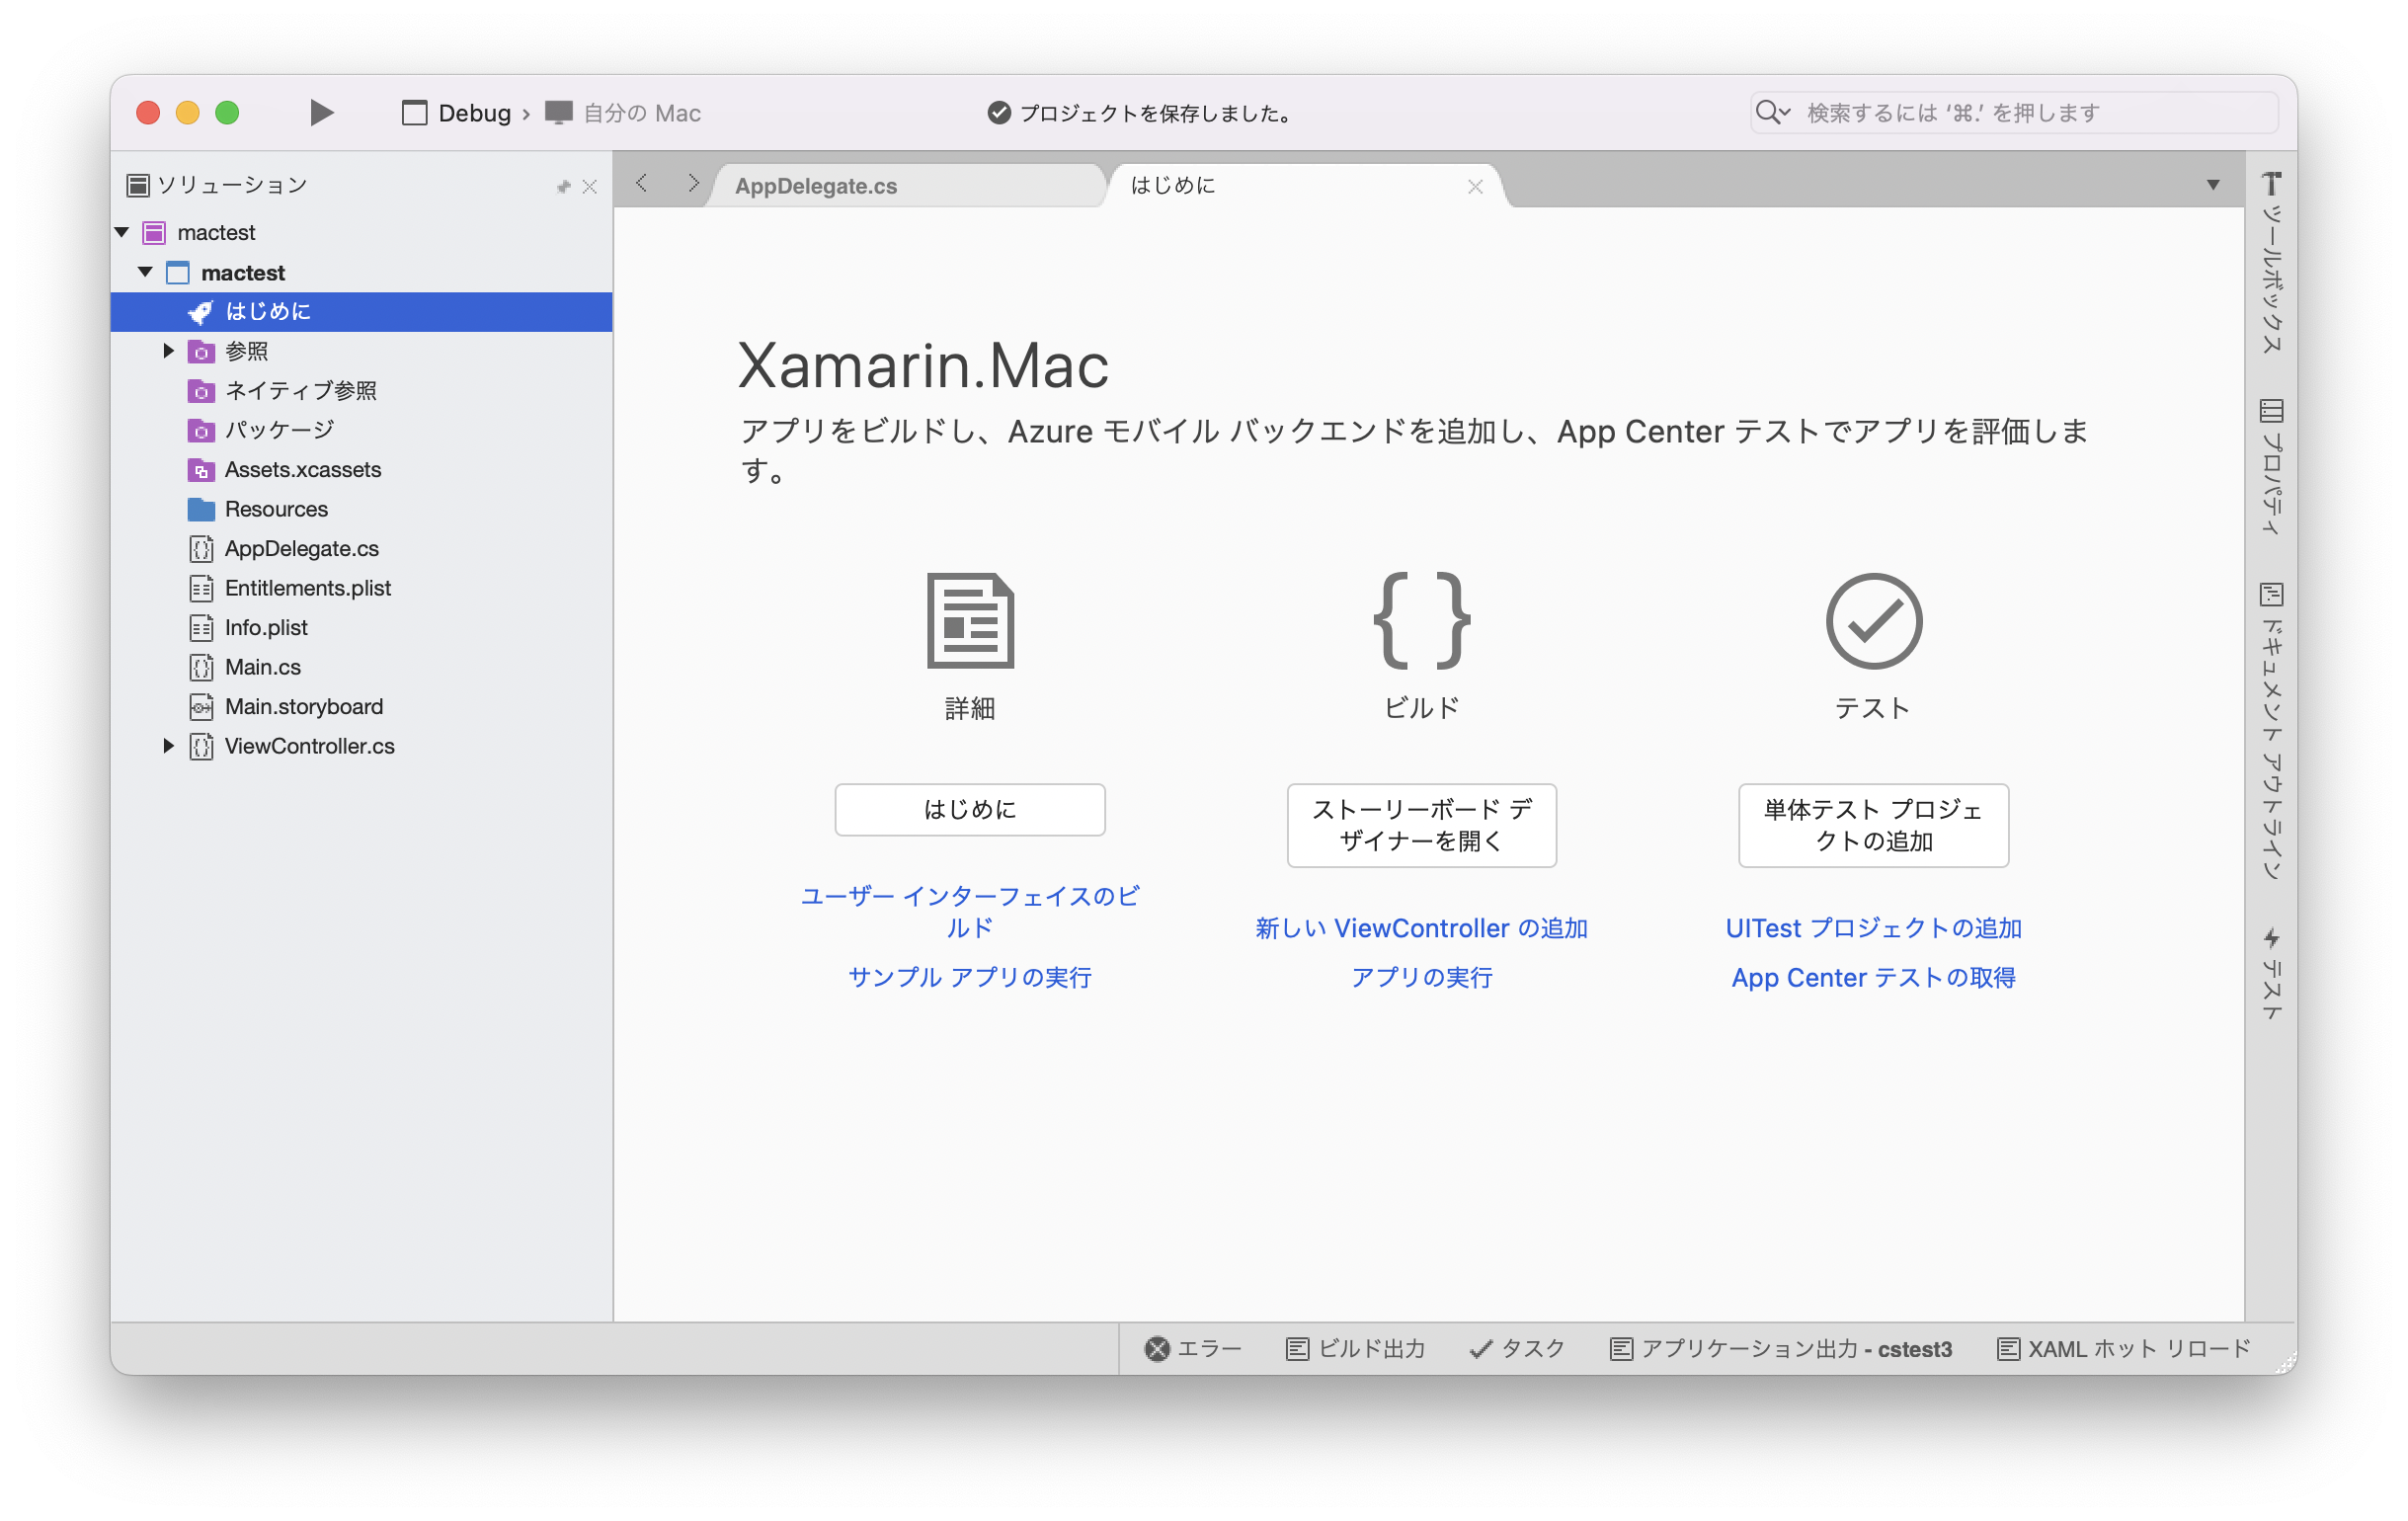
Task: Select Assets.xcassets in the solution tree
Action: coord(361,470)
